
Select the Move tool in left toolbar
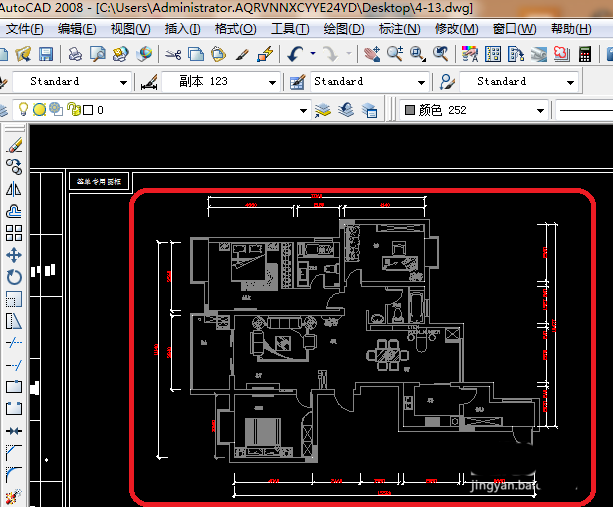click(x=14, y=255)
